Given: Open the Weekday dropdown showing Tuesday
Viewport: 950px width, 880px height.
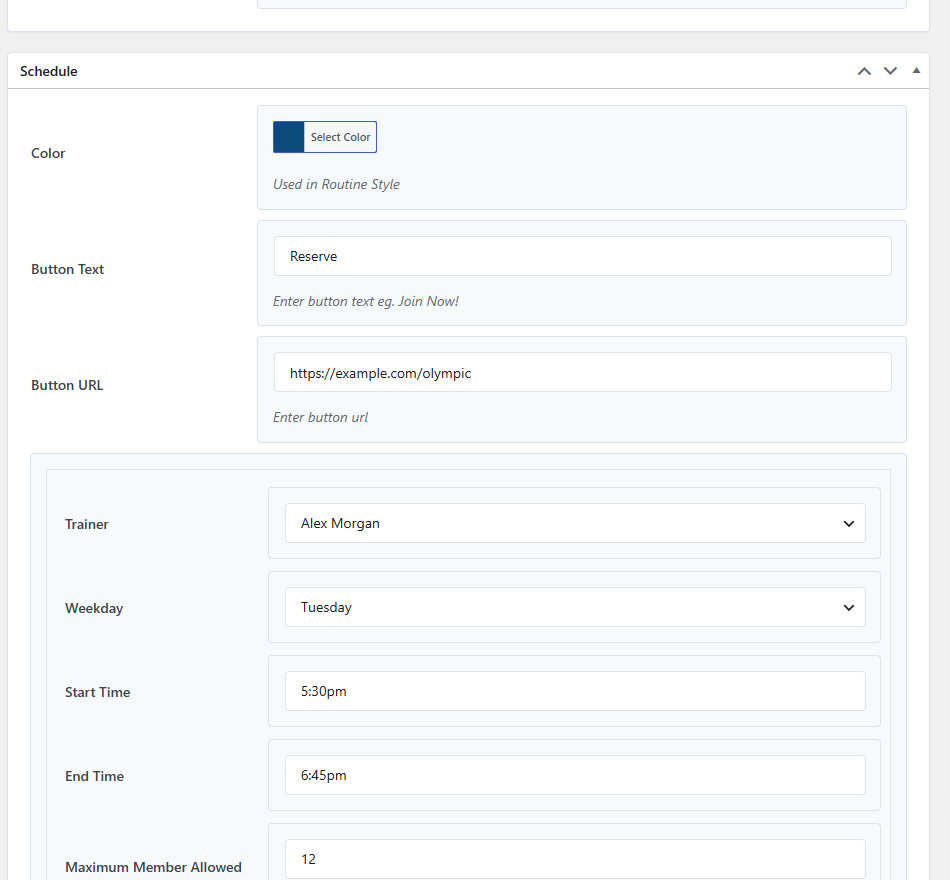Looking at the screenshot, I should pyautogui.click(x=575, y=607).
